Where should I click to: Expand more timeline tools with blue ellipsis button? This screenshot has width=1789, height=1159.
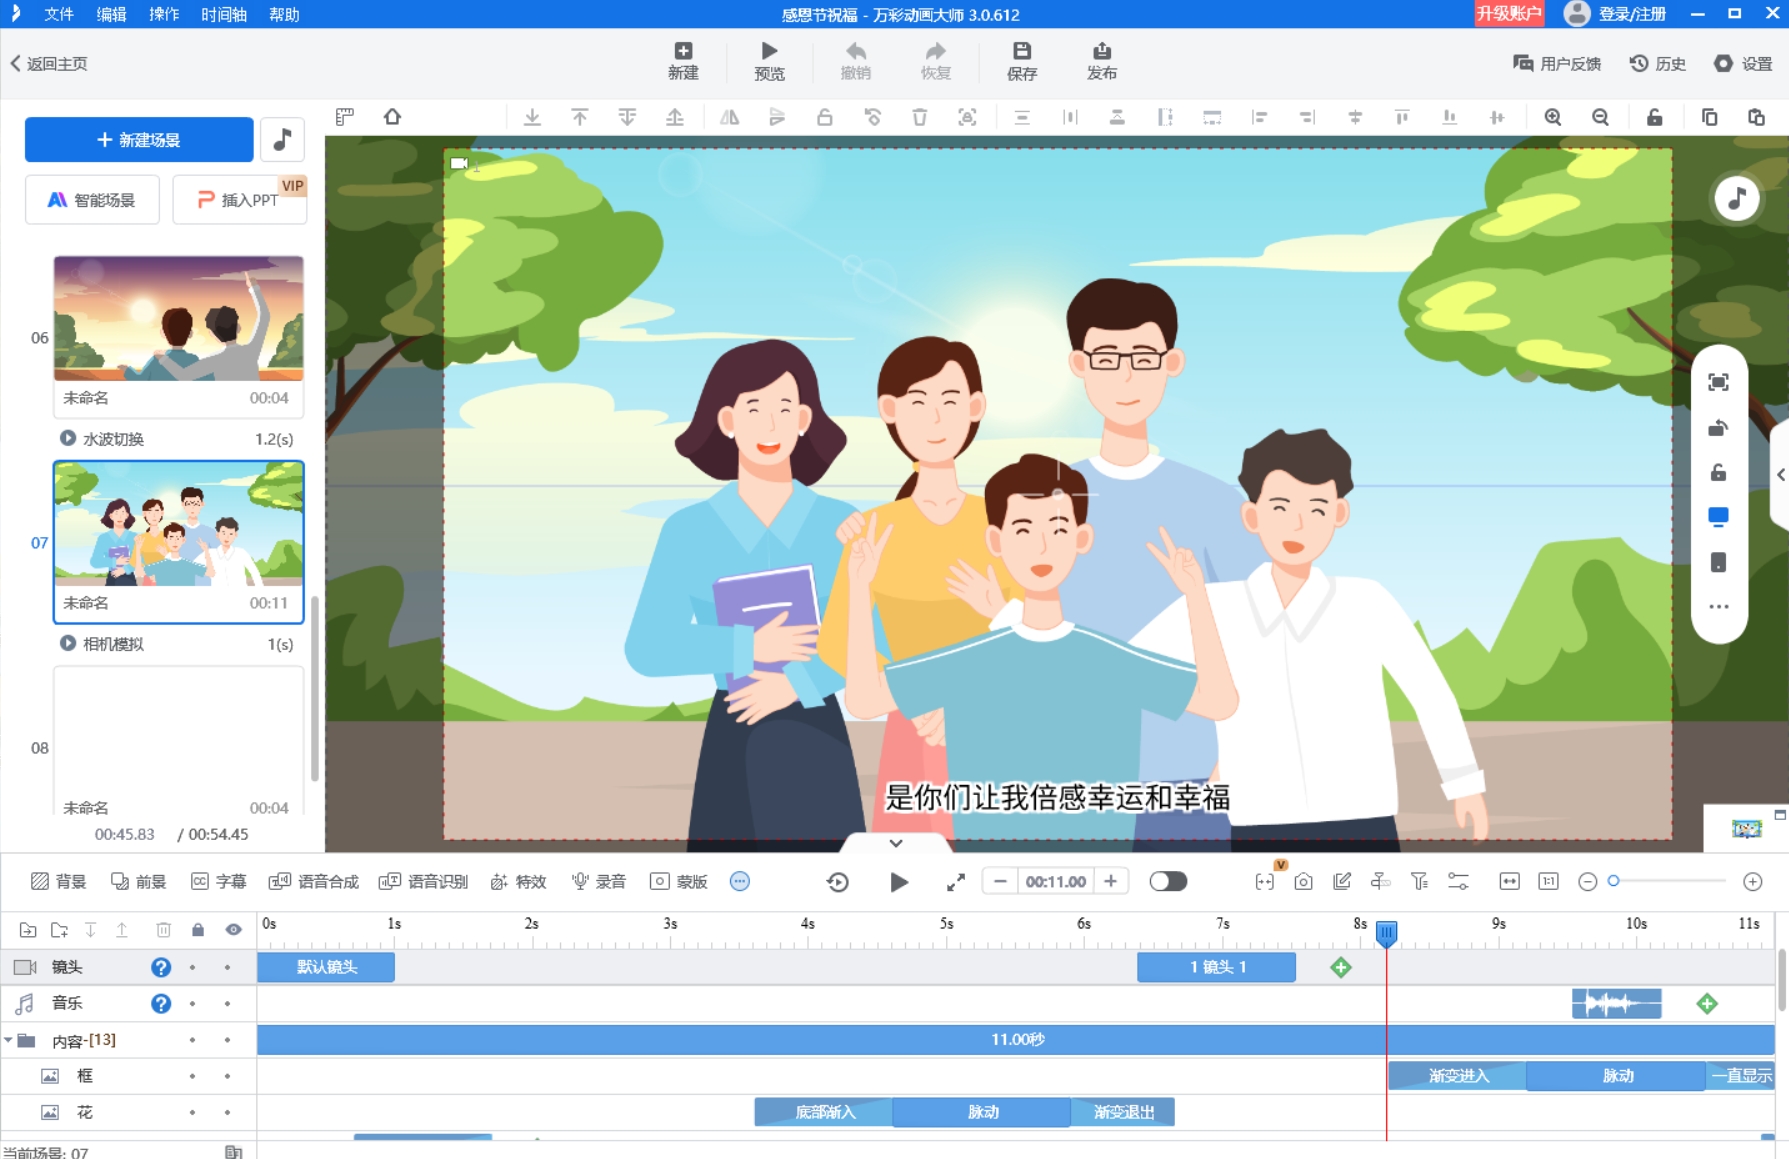(740, 881)
